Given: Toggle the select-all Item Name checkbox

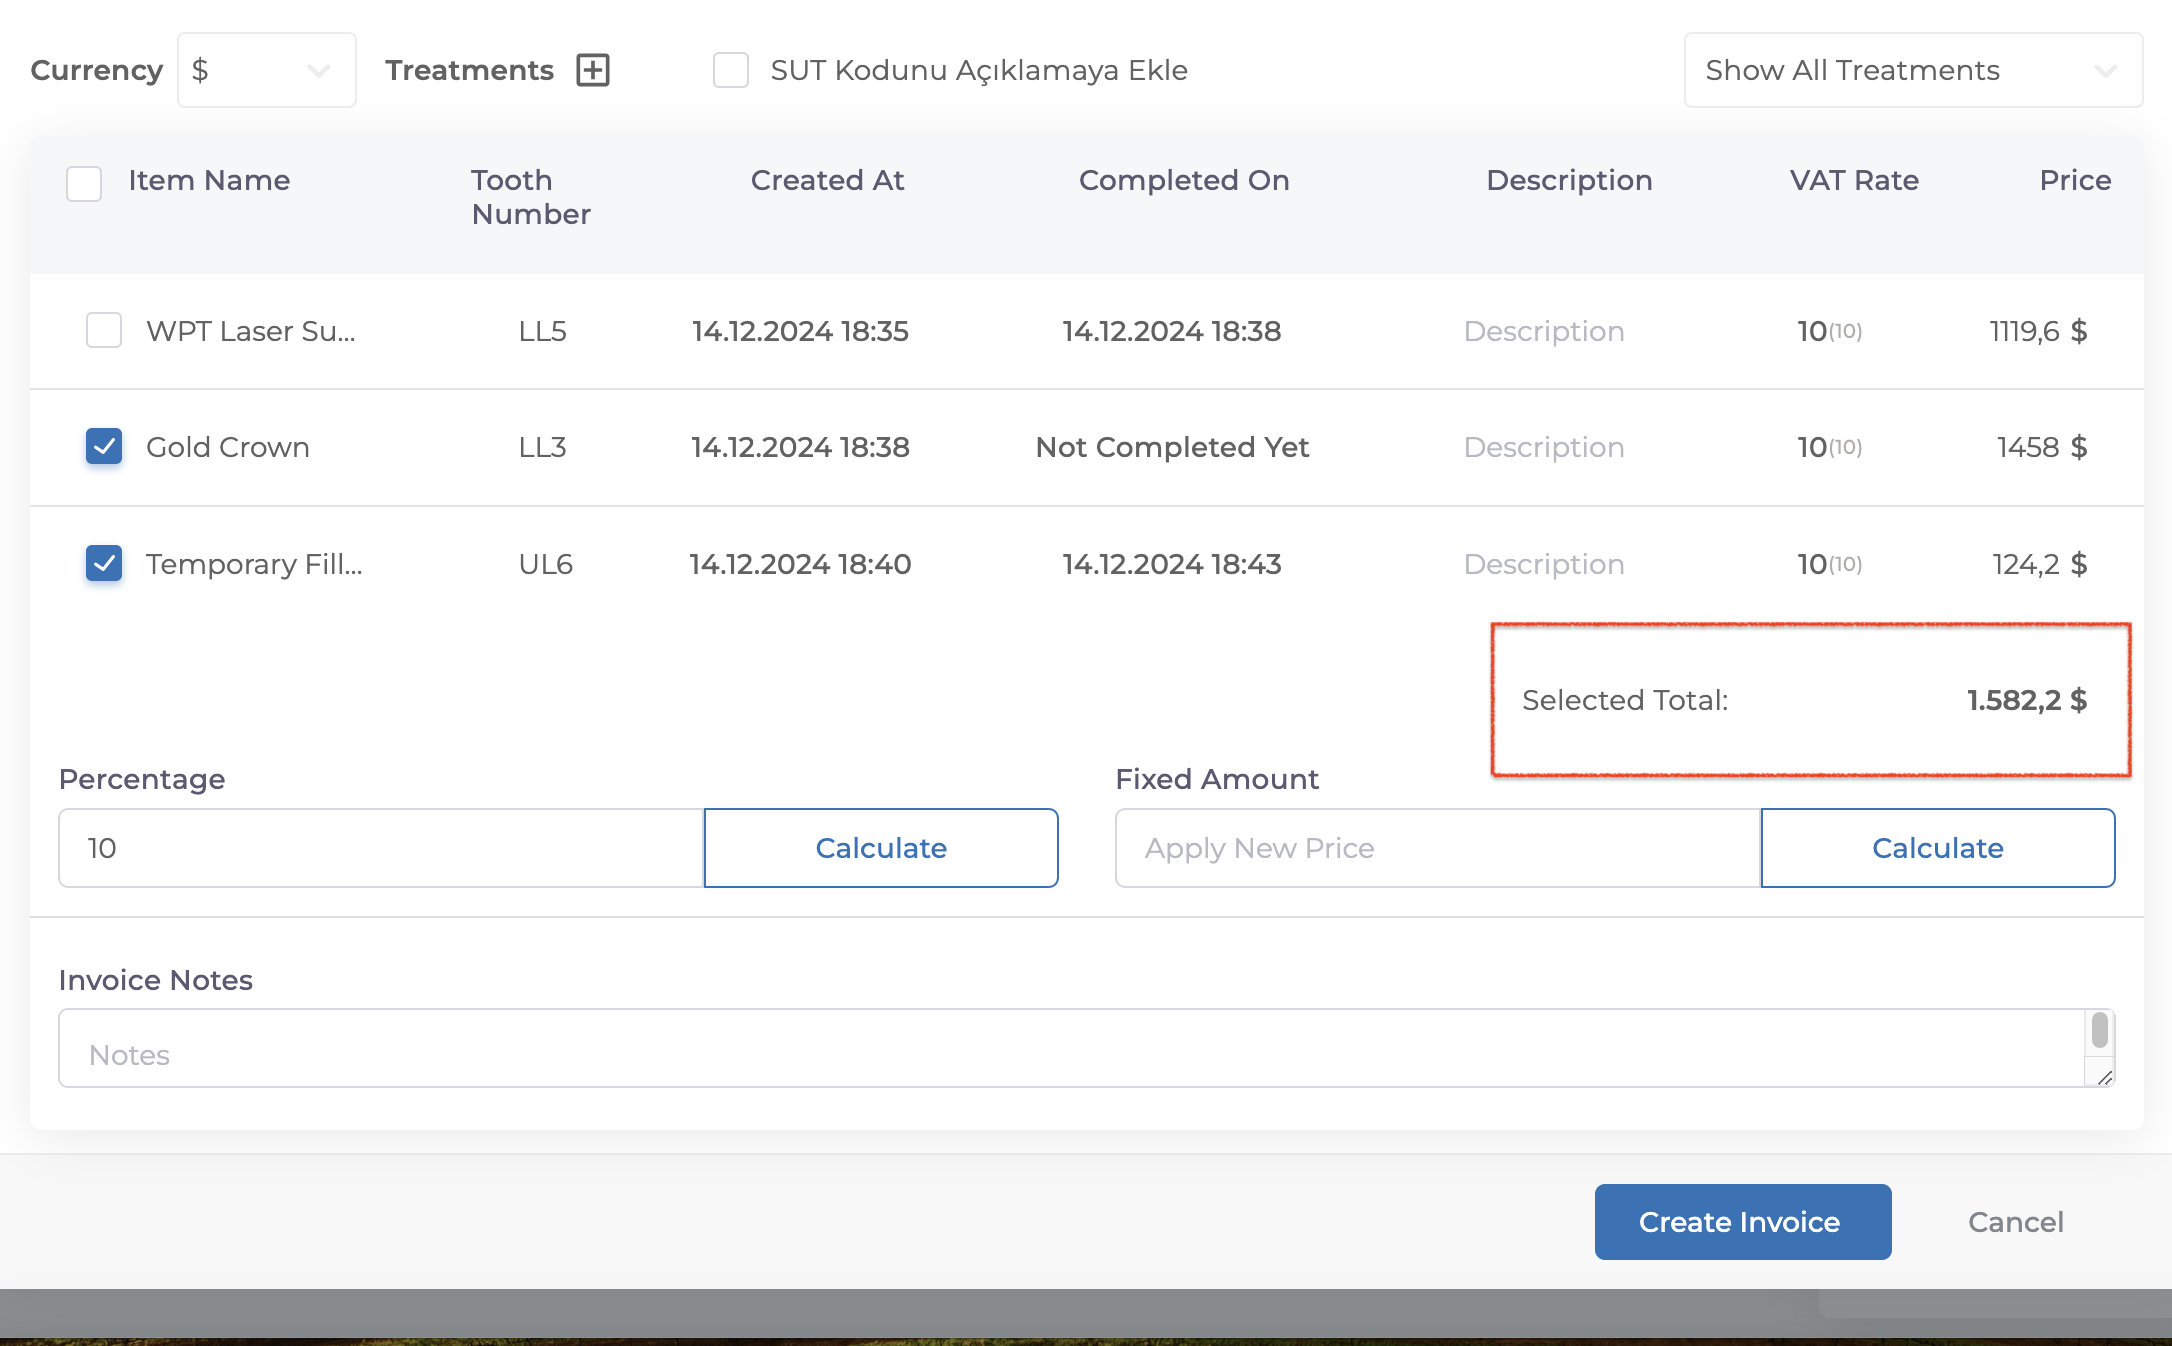Looking at the screenshot, I should 84,183.
